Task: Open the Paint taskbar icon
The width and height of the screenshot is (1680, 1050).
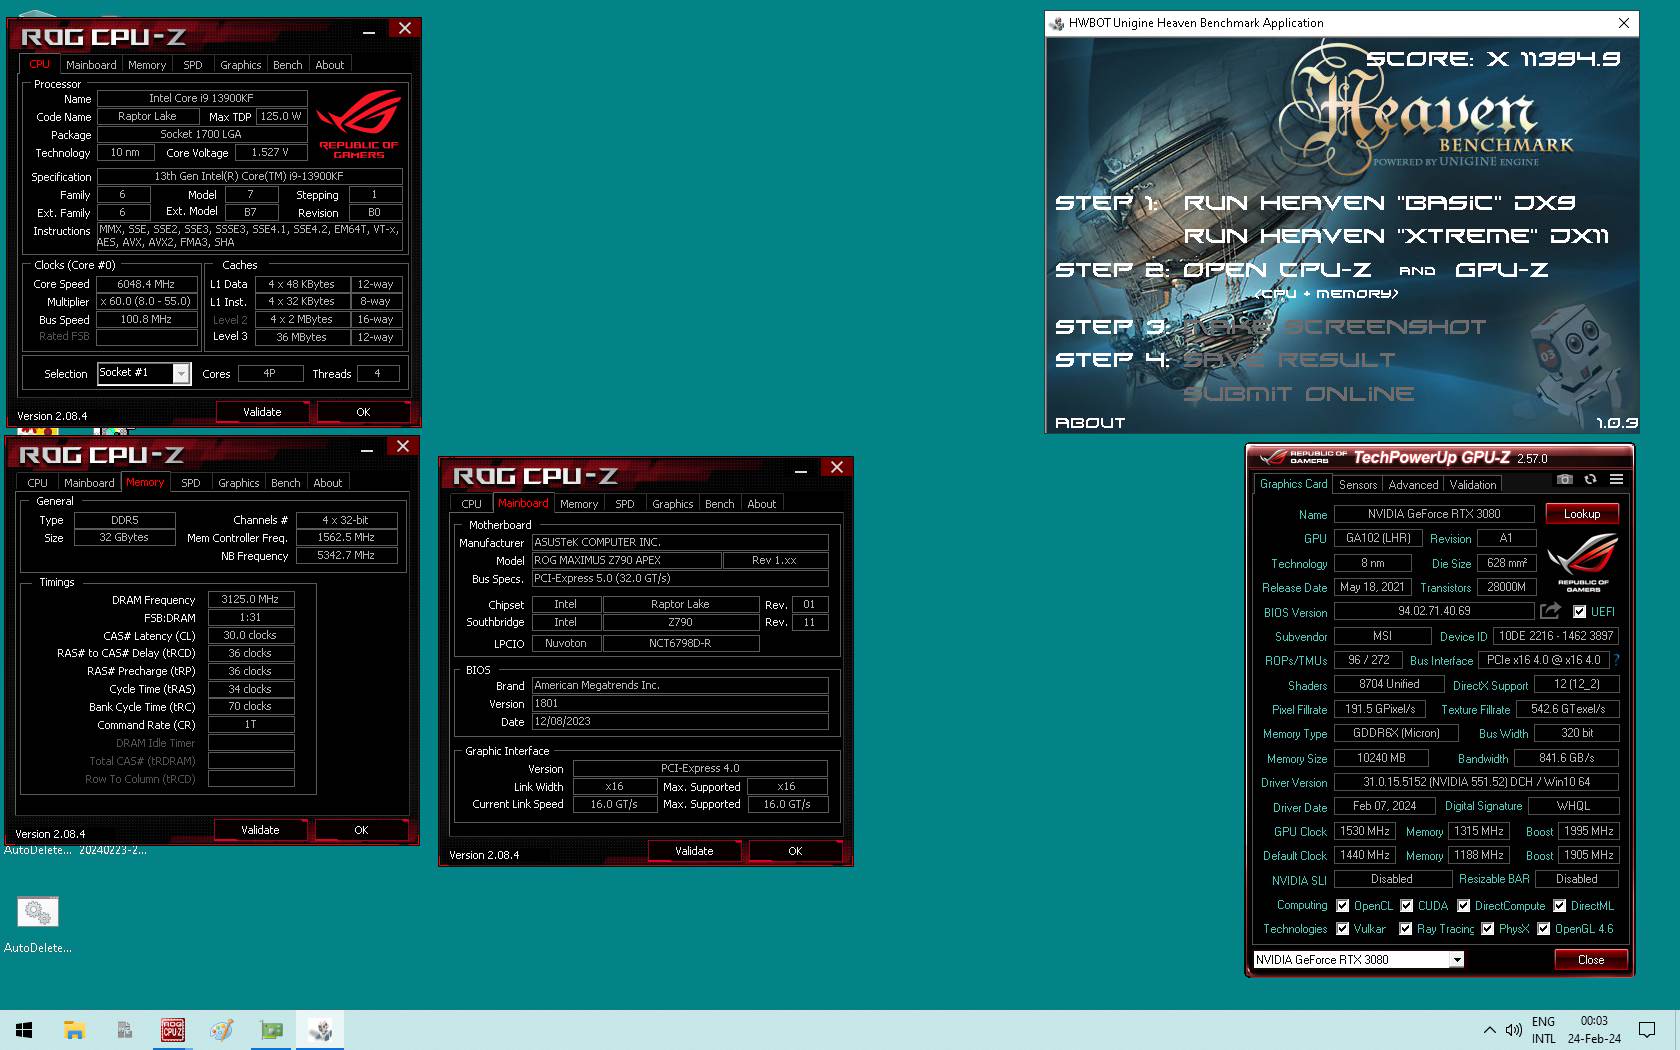Action: pyautogui.click(x=222, y=1030)
